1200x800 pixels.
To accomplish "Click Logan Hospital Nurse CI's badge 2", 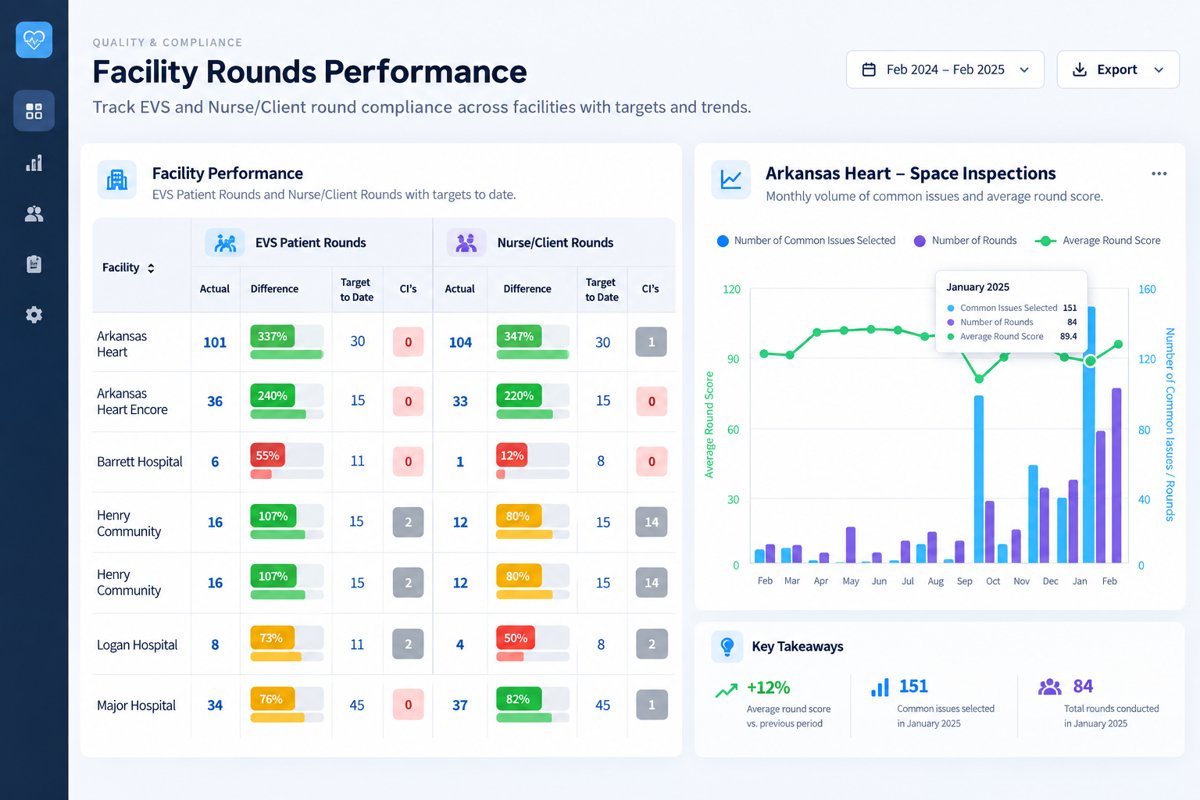I will [651, 645].
